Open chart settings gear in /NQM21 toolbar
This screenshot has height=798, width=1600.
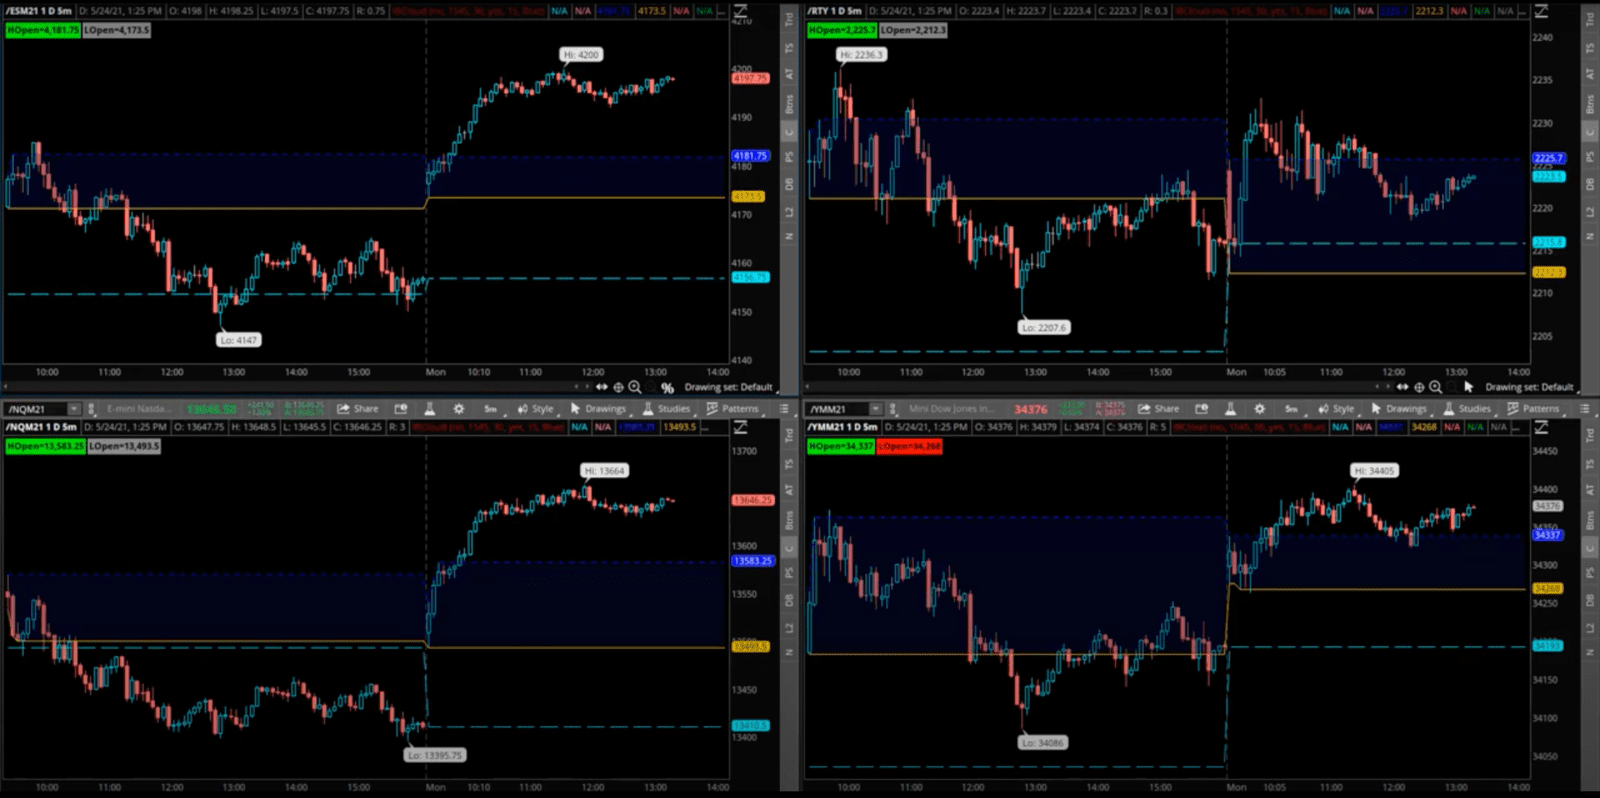tap(459, 409)
